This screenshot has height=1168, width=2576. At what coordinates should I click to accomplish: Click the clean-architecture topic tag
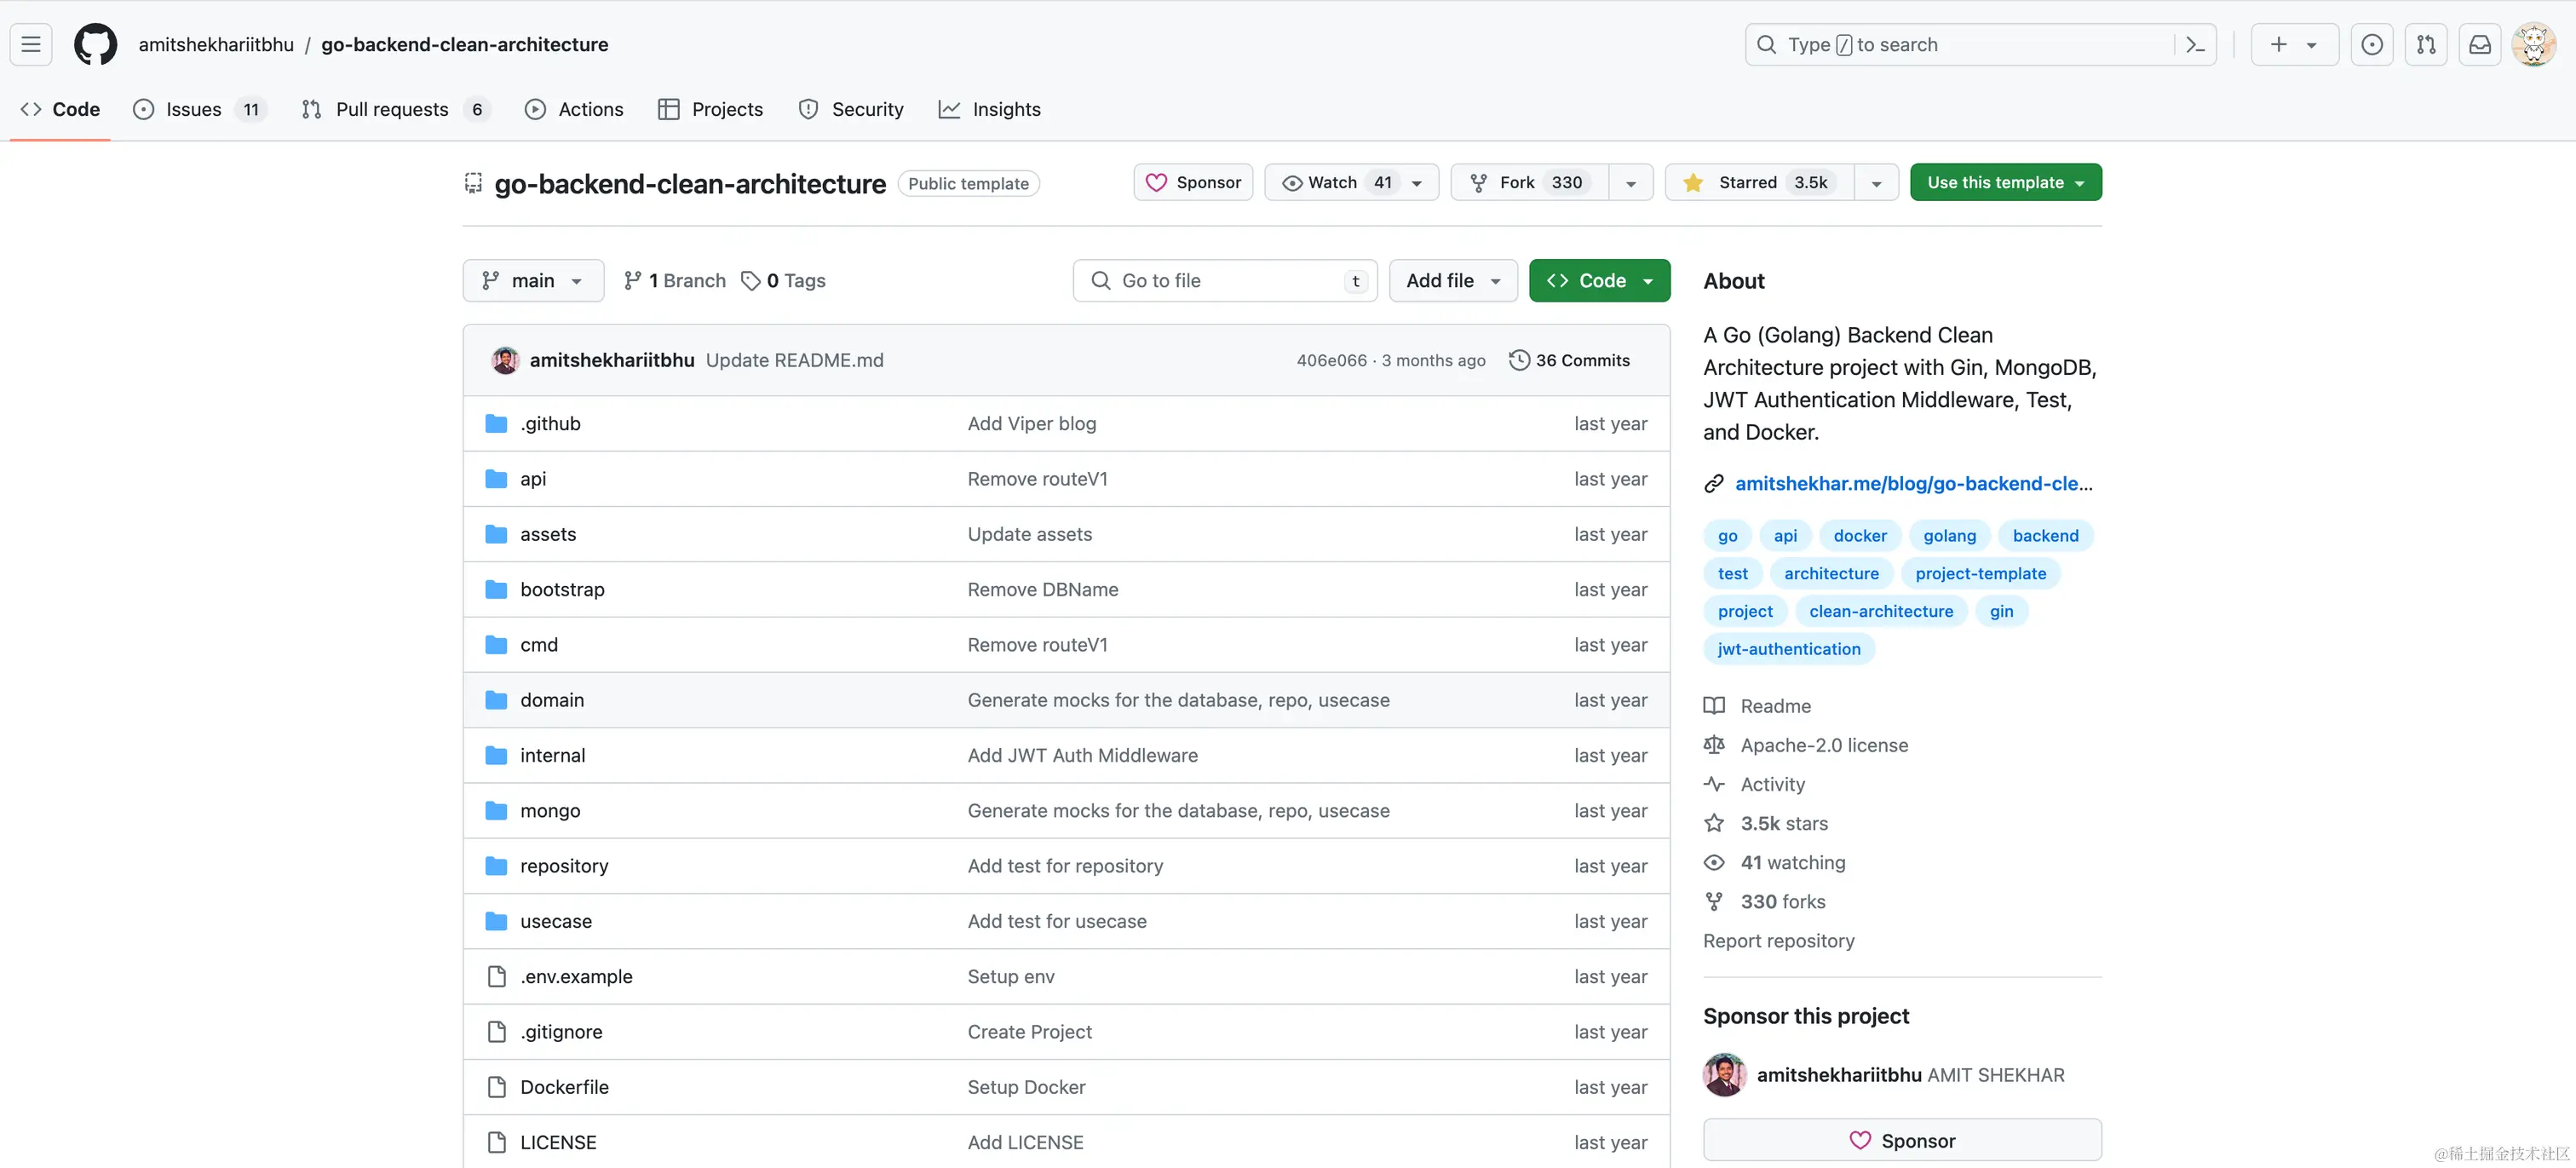pyautogui.click(x=1880, y=611)
